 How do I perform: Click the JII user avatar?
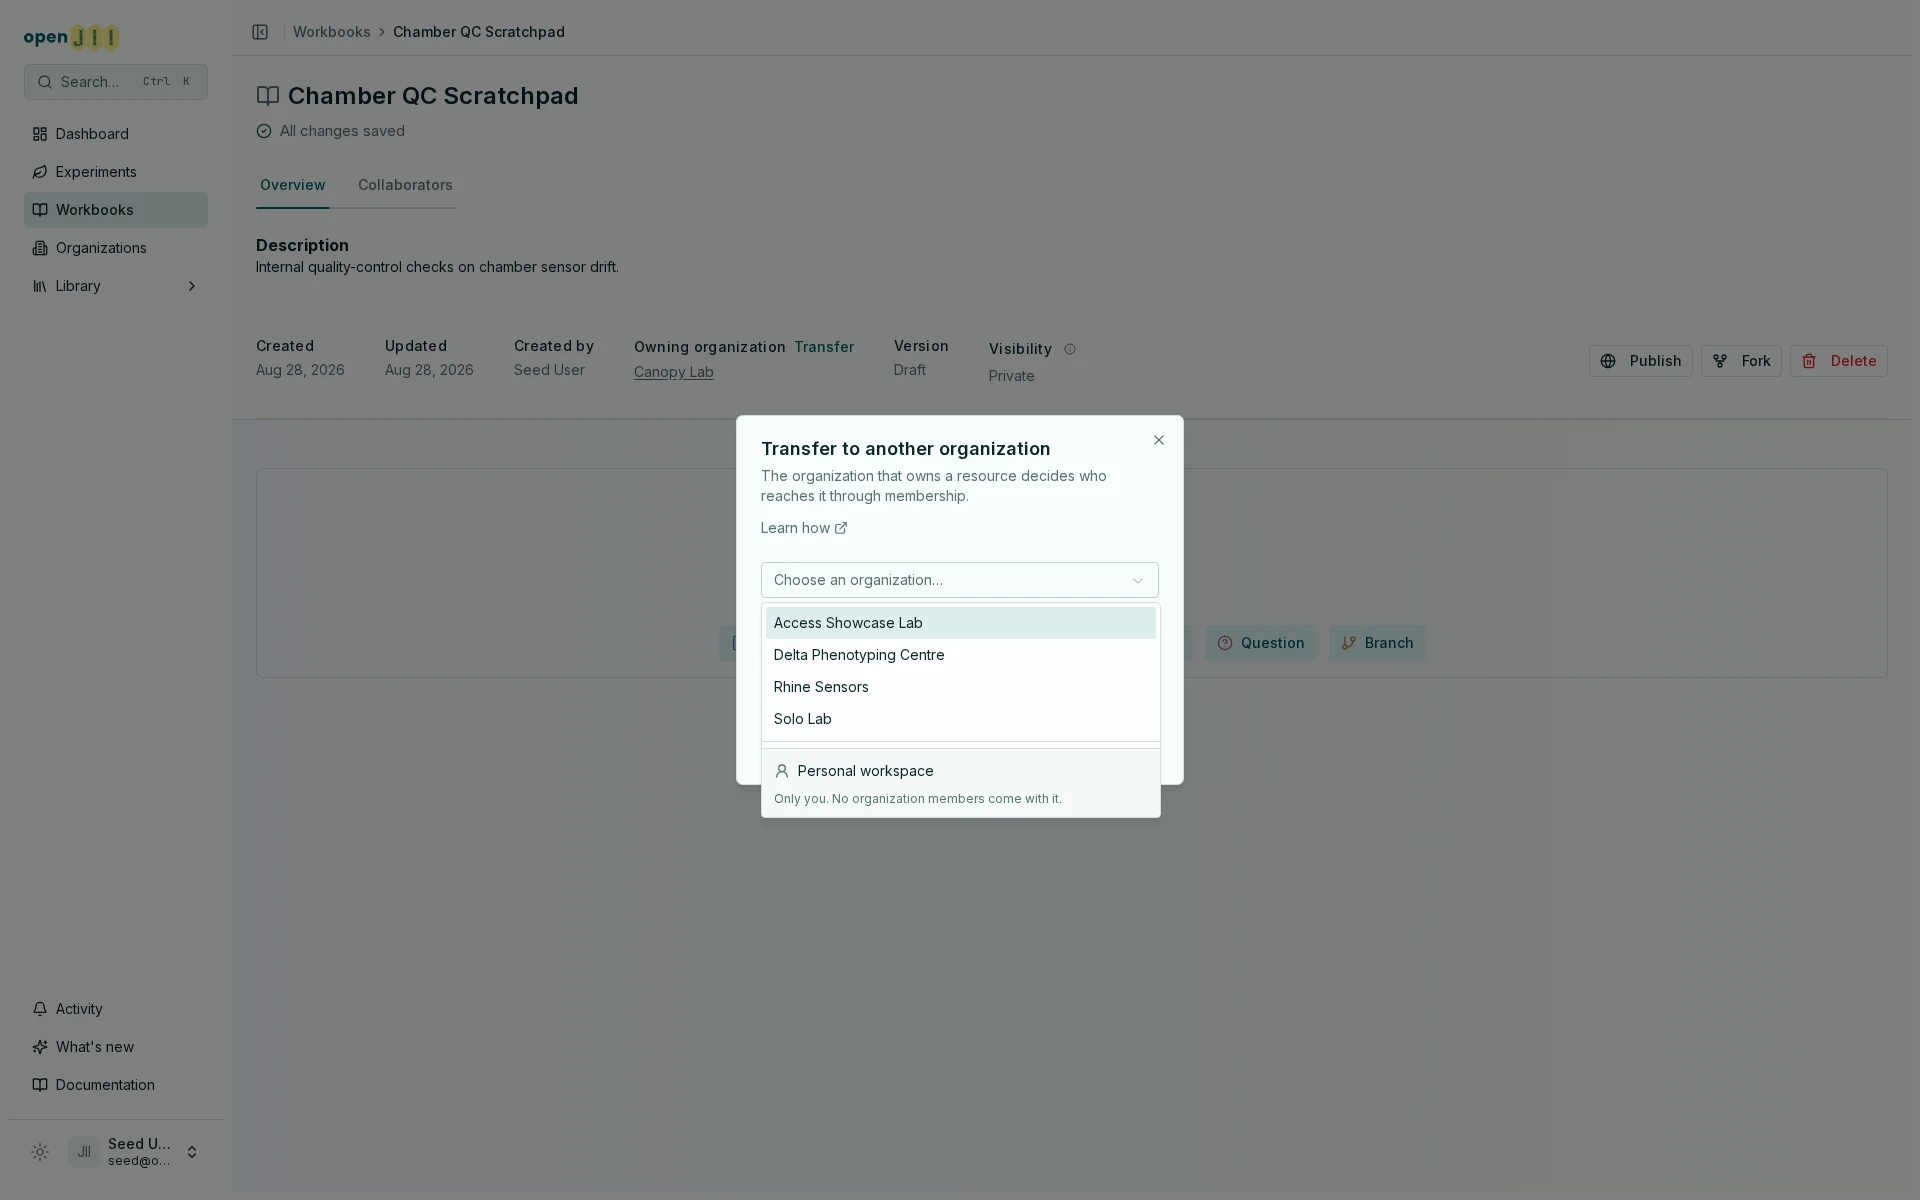point(84,1152)
